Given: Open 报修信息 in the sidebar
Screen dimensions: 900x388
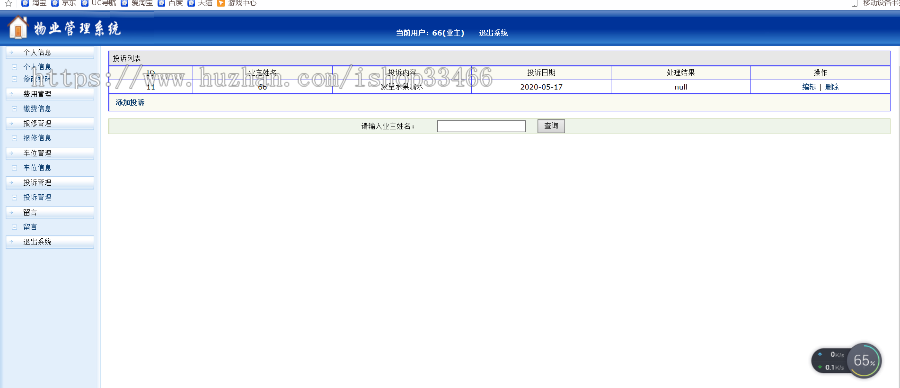Looking at the screenshot, I should 37,138.
